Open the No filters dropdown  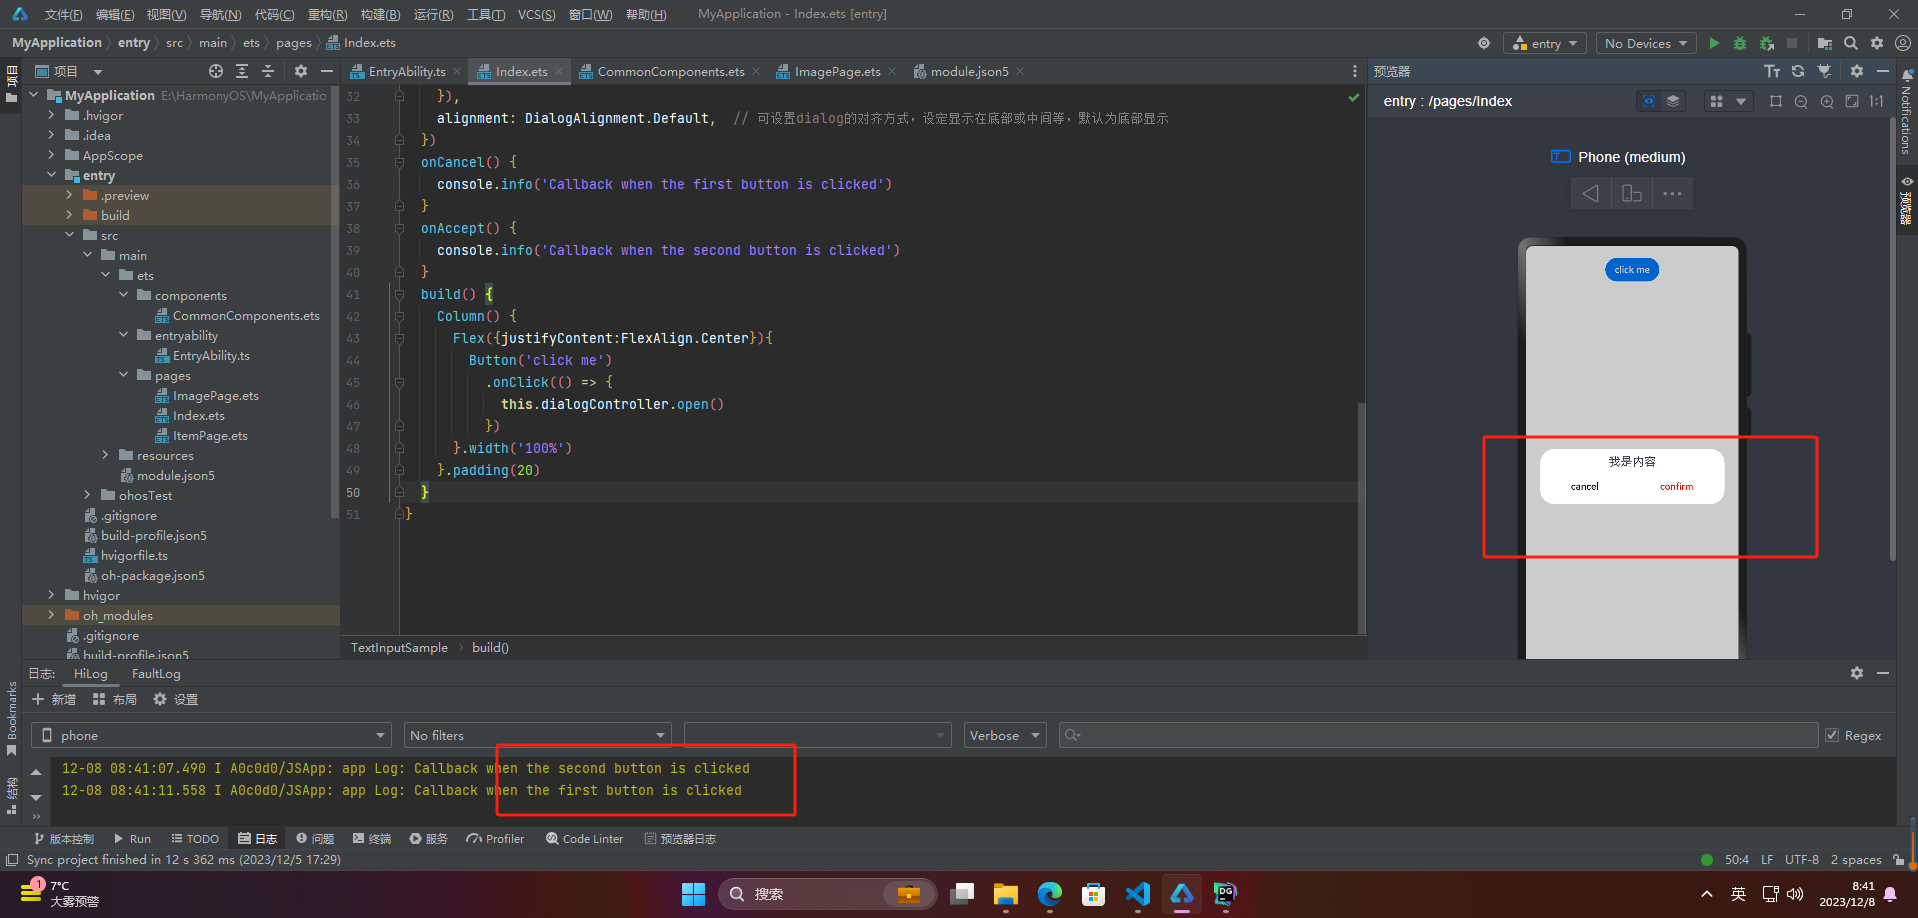coord(537,735)
